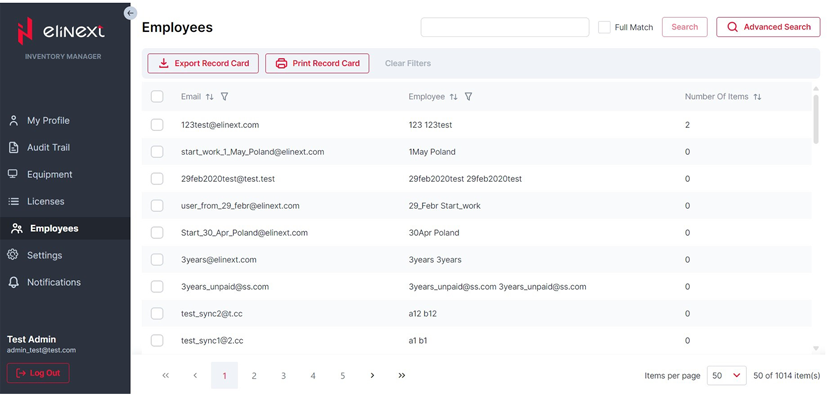Open Notifications in sidebar
834x396 pixels.
tap(54, 282)
